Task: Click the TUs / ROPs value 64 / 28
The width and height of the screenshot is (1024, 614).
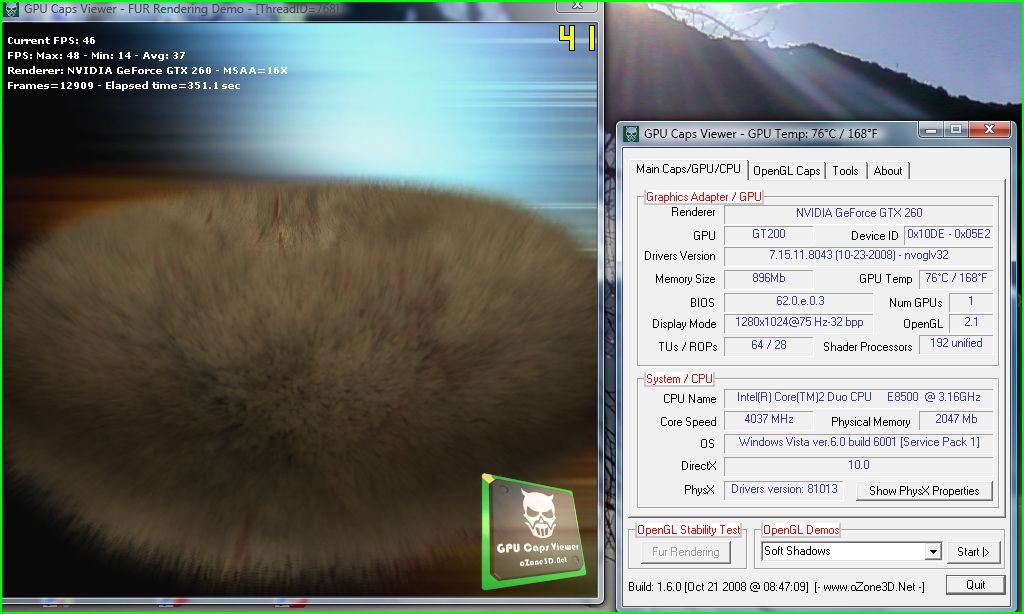Action: coord(769,345)
